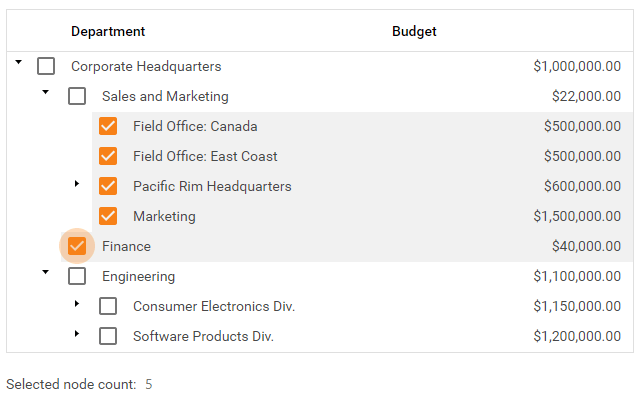Screen dimensions: 640x400
Task: Check Software Products Div. checkbox
Action: (108, 337)
